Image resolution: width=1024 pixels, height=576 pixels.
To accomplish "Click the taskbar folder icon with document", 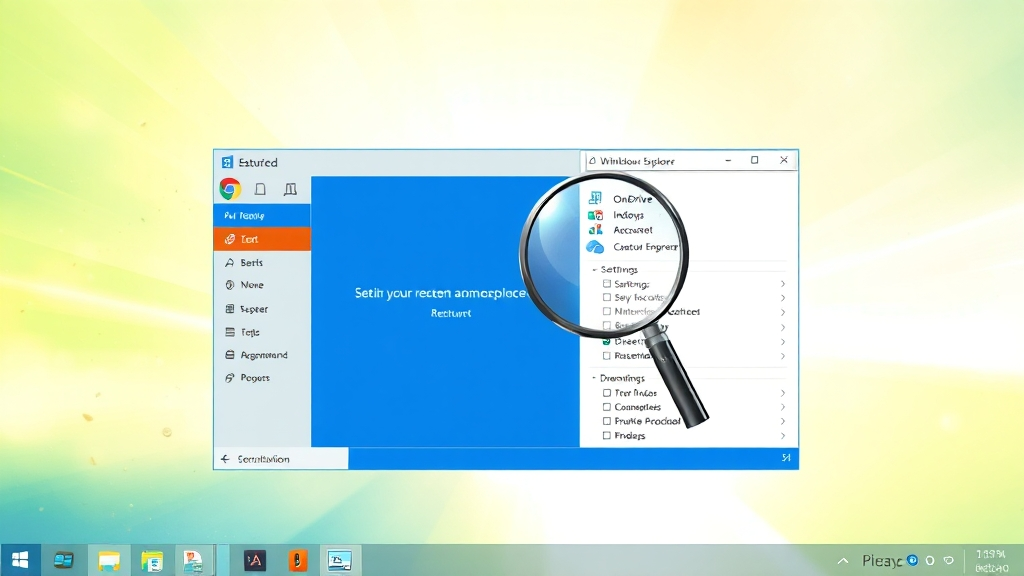I will [152, 561].
